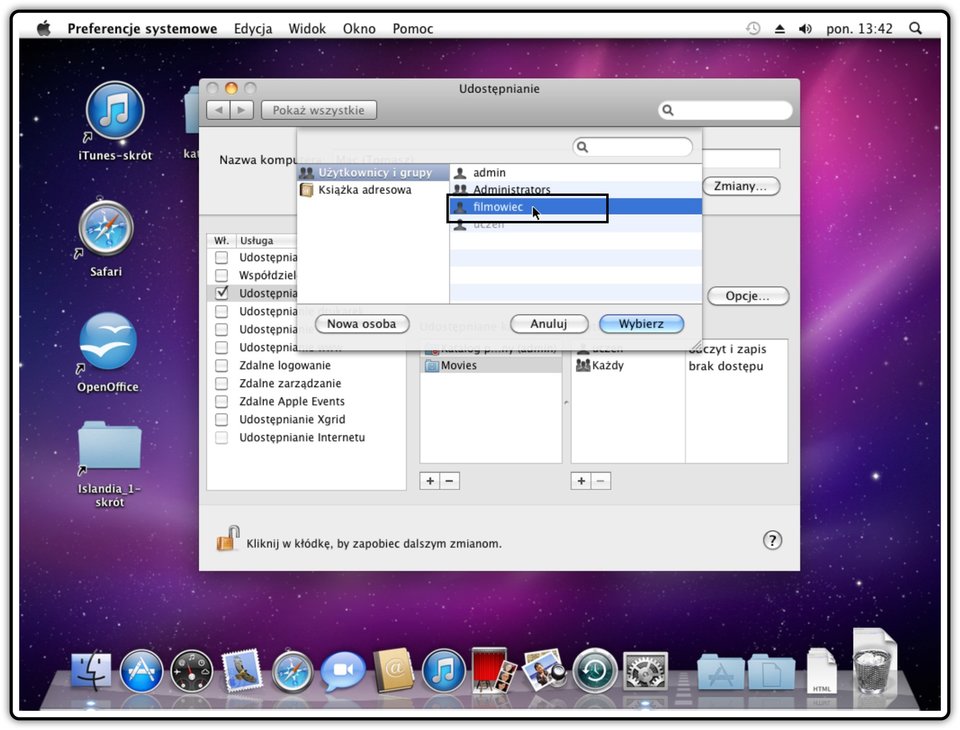Click the Wybierz button
Screen dimensions: 960x730
tap(641, 324)
